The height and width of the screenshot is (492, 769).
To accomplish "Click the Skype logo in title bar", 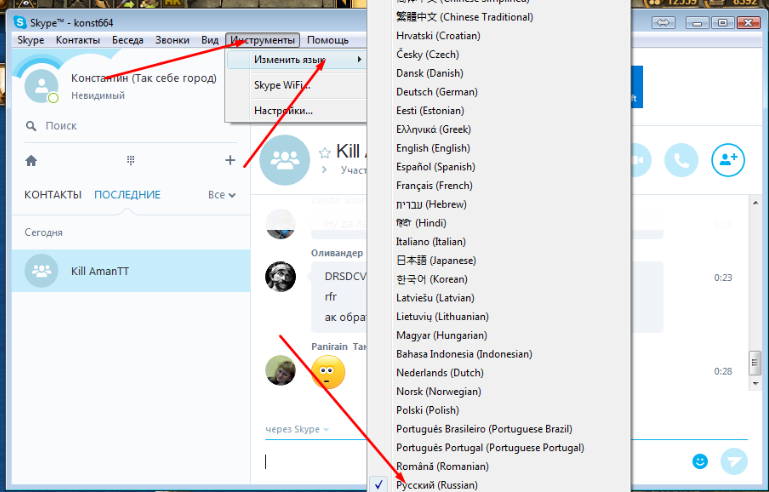I will pos(20,22).
